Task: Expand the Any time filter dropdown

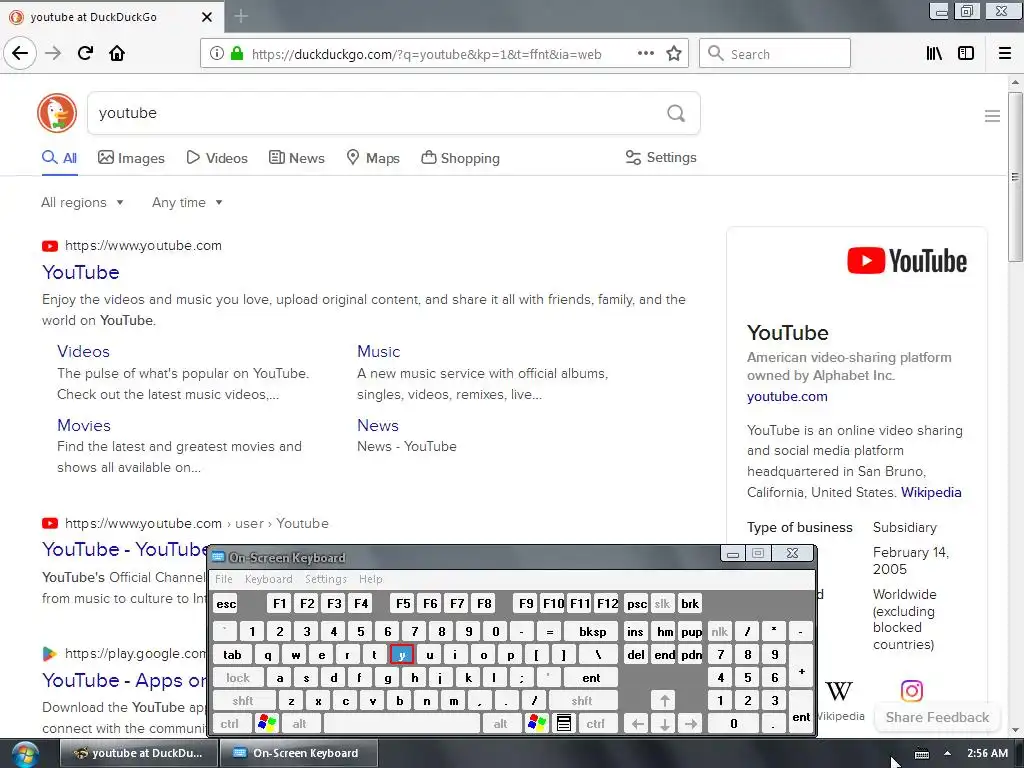Action: coord(187,202)
